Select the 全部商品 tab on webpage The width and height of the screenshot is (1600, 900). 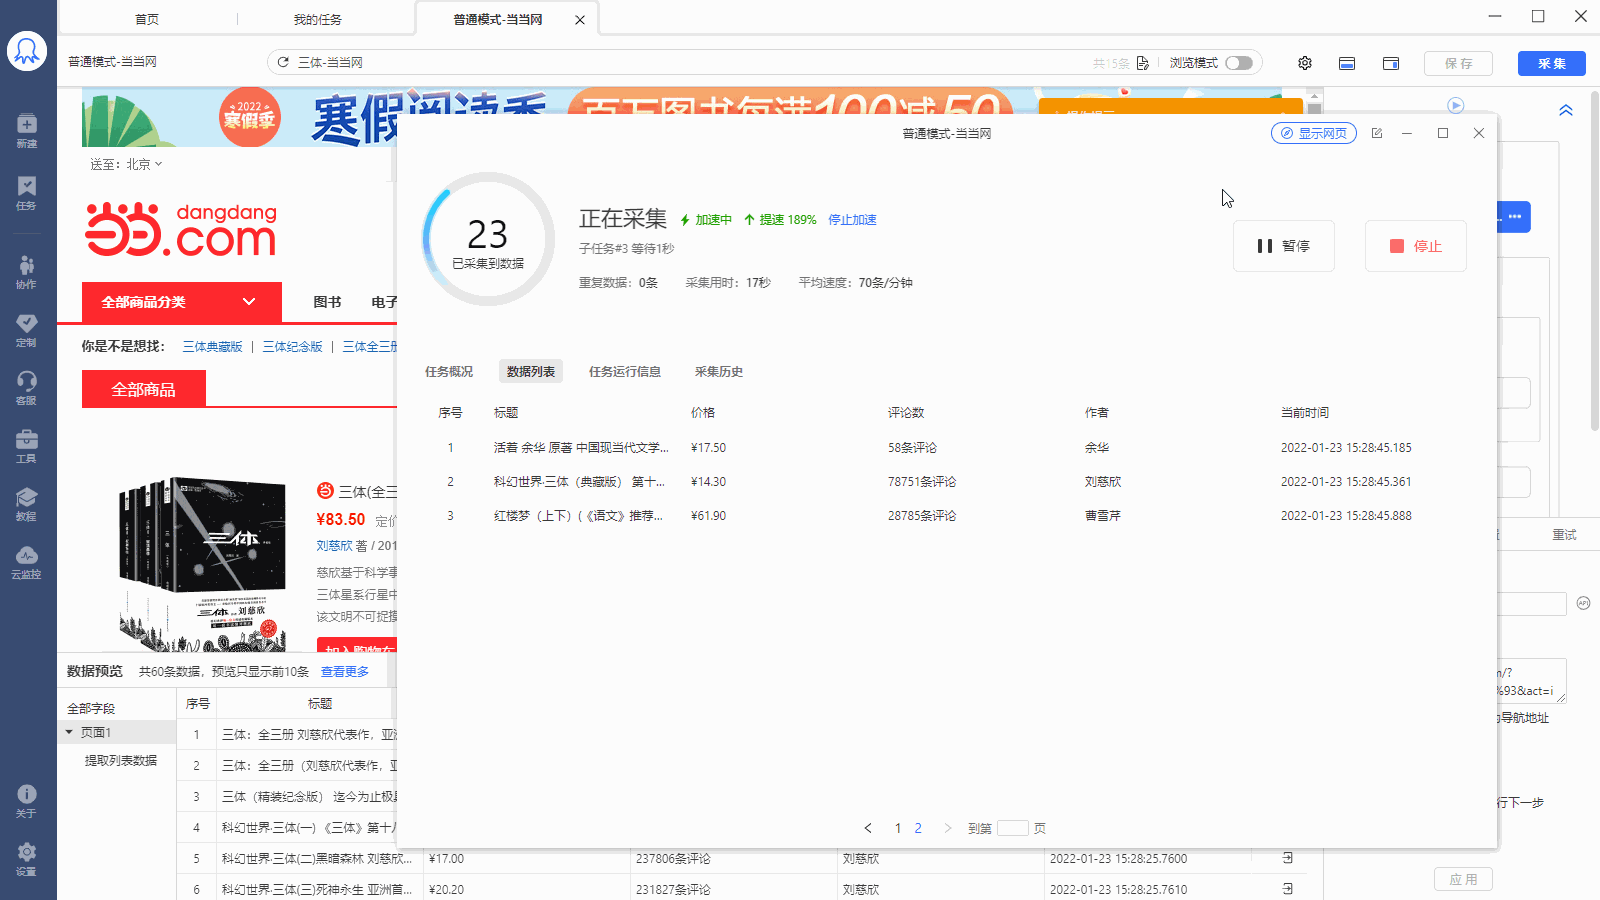[x=144, y=390]
